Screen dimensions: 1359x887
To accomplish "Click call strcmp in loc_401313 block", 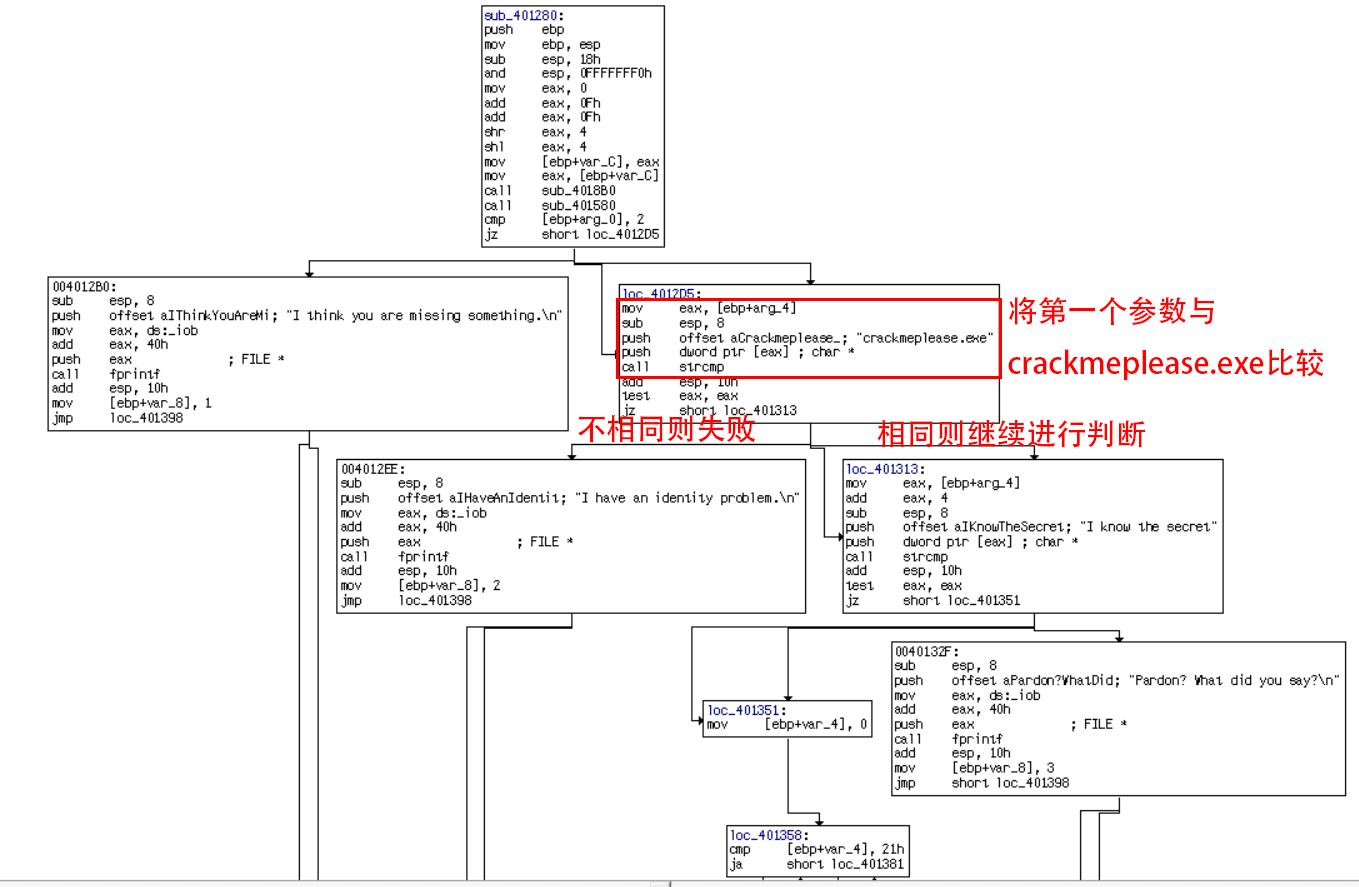I will (x=898, y=557).
